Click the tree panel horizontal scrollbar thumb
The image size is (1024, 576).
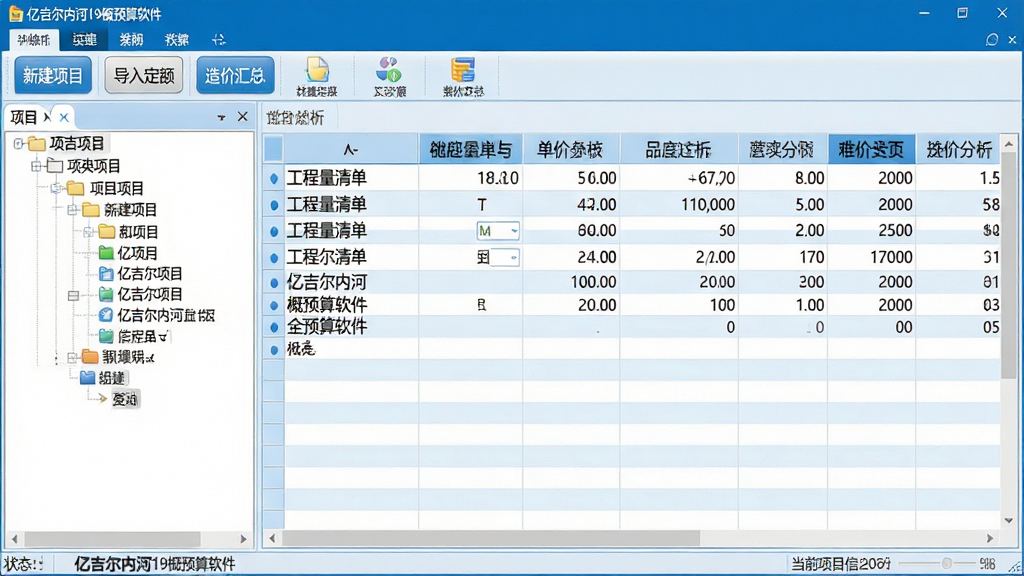point(112,539)
